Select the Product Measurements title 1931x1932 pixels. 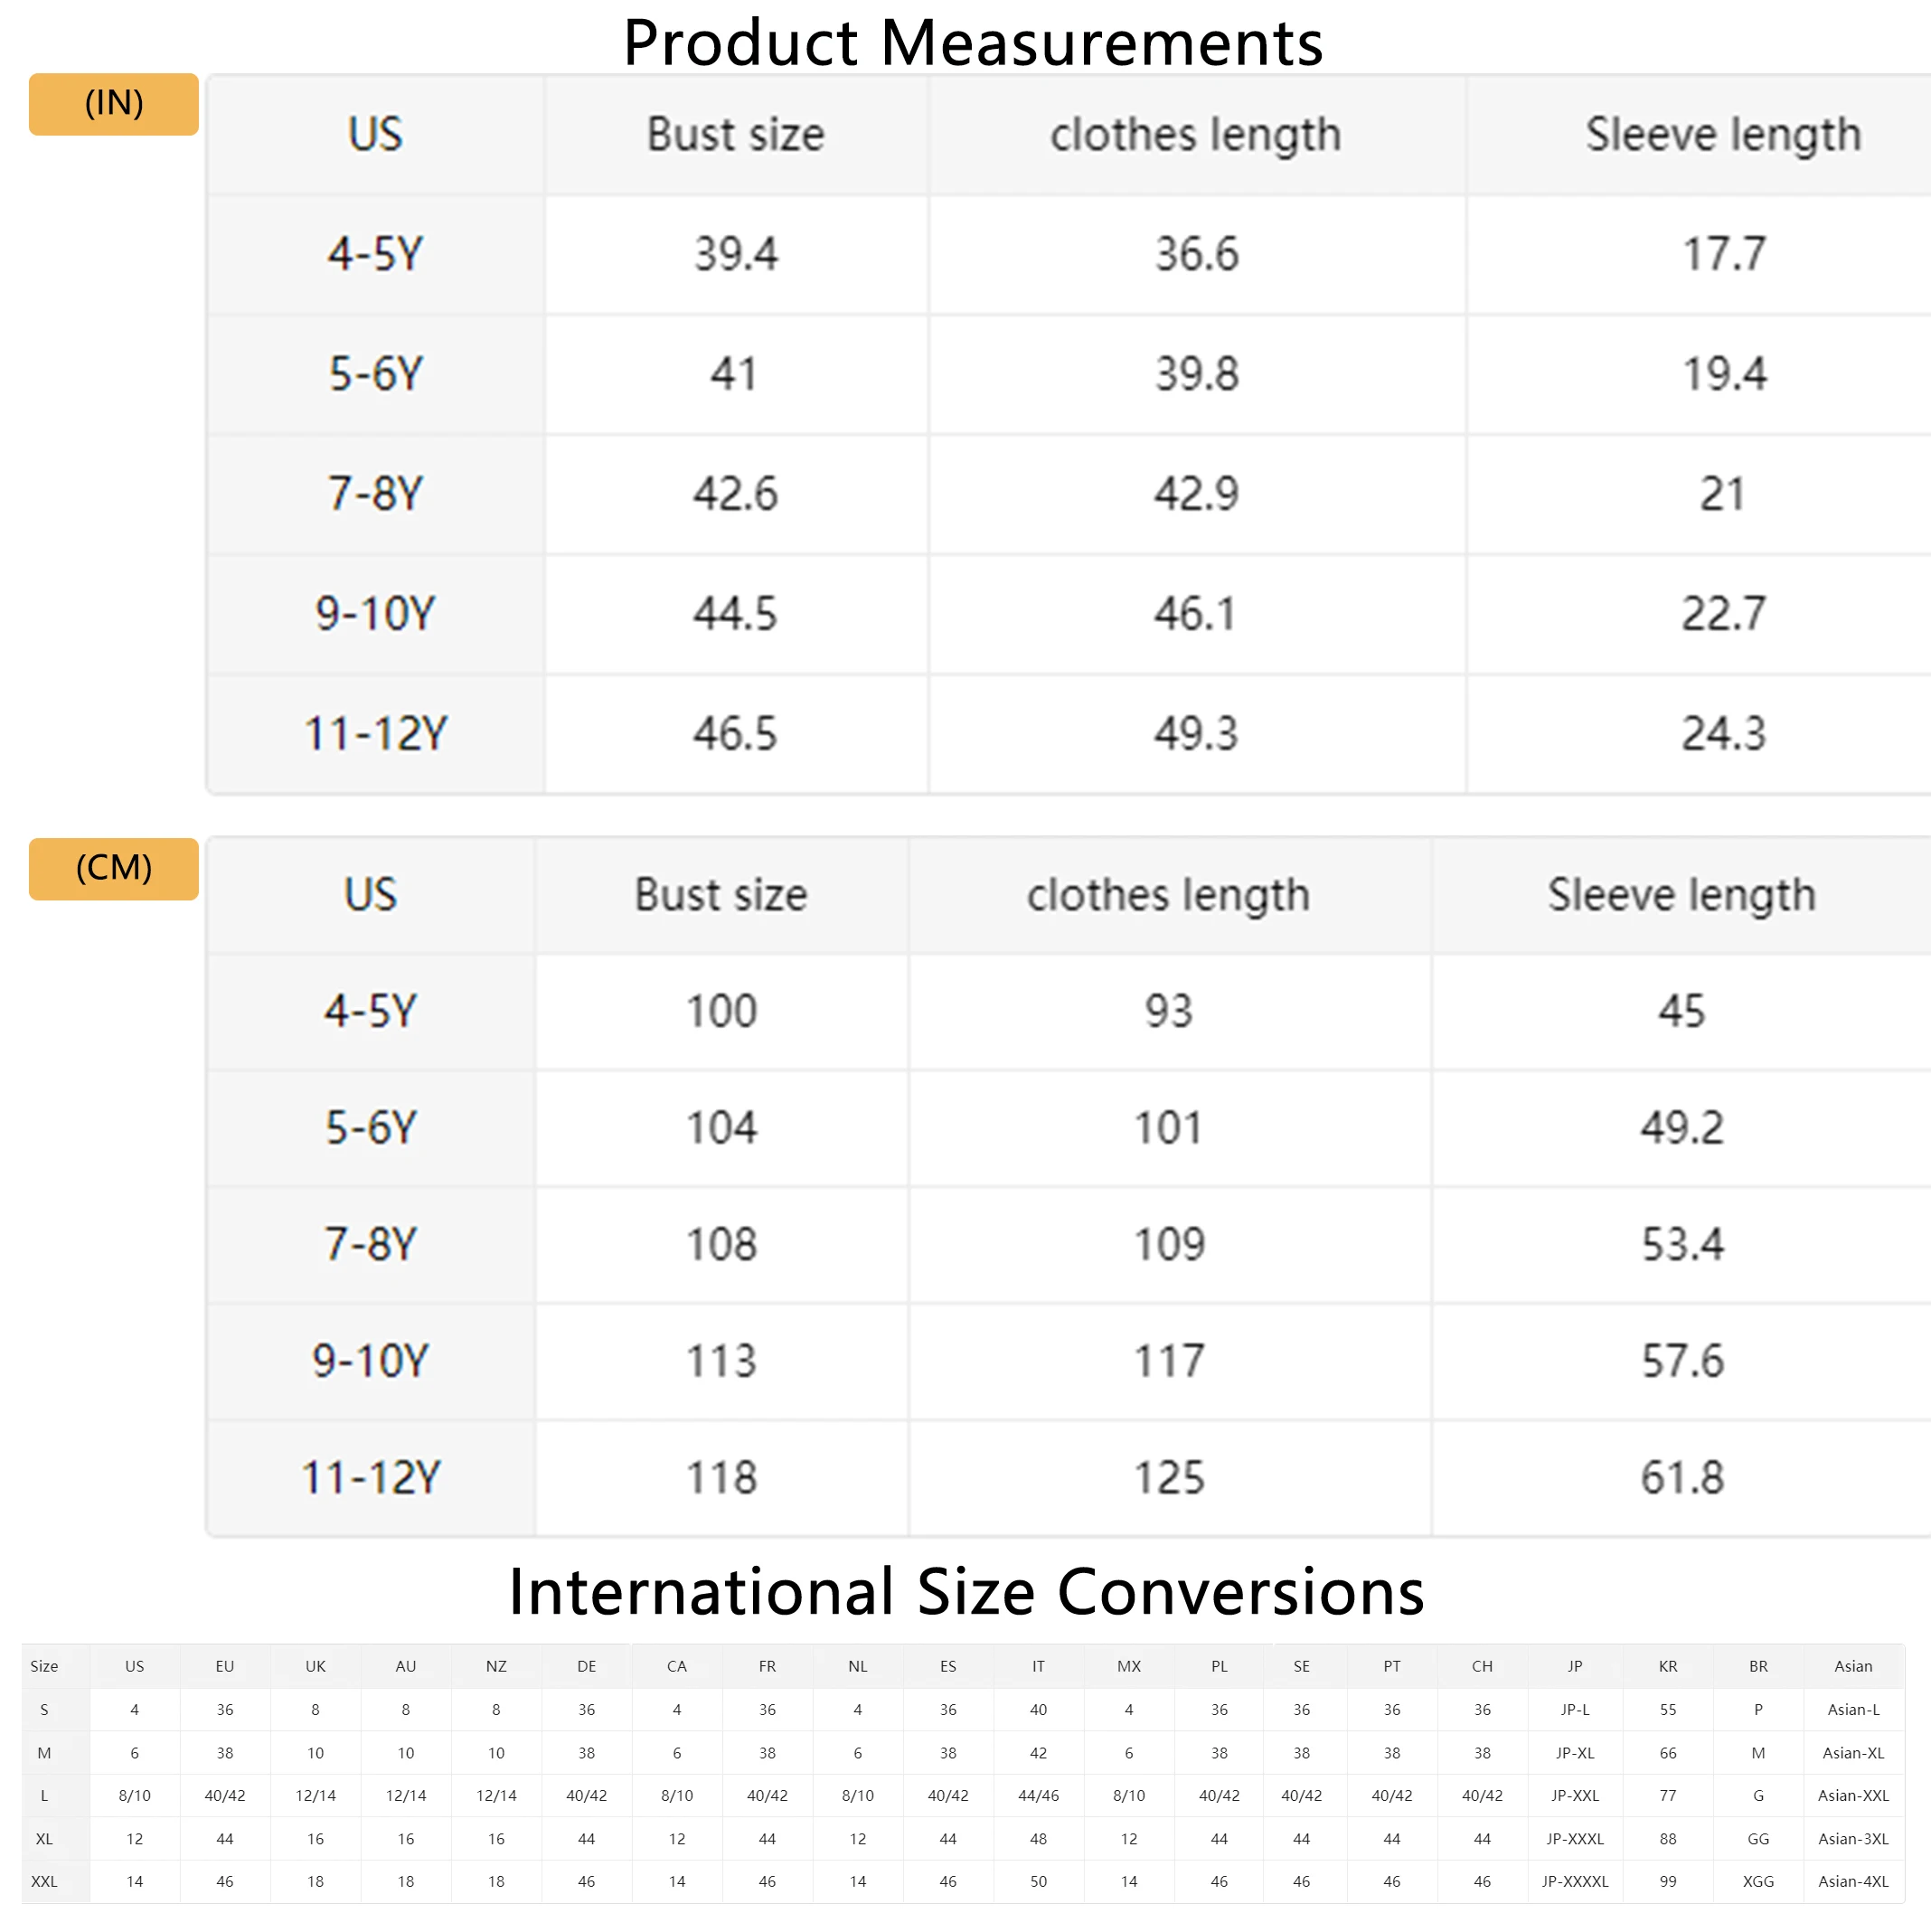pos(973,42)
